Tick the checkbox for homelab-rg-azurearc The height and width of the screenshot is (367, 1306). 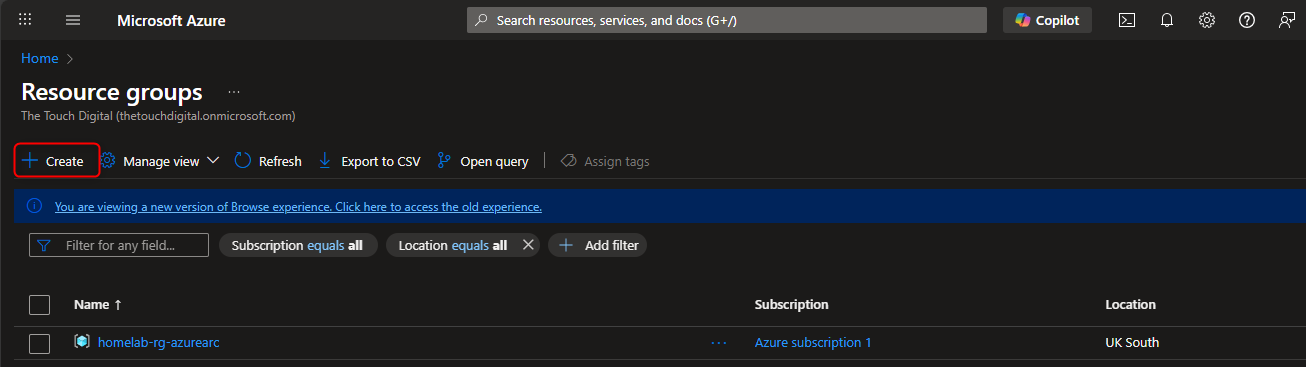tap(39, 344)
